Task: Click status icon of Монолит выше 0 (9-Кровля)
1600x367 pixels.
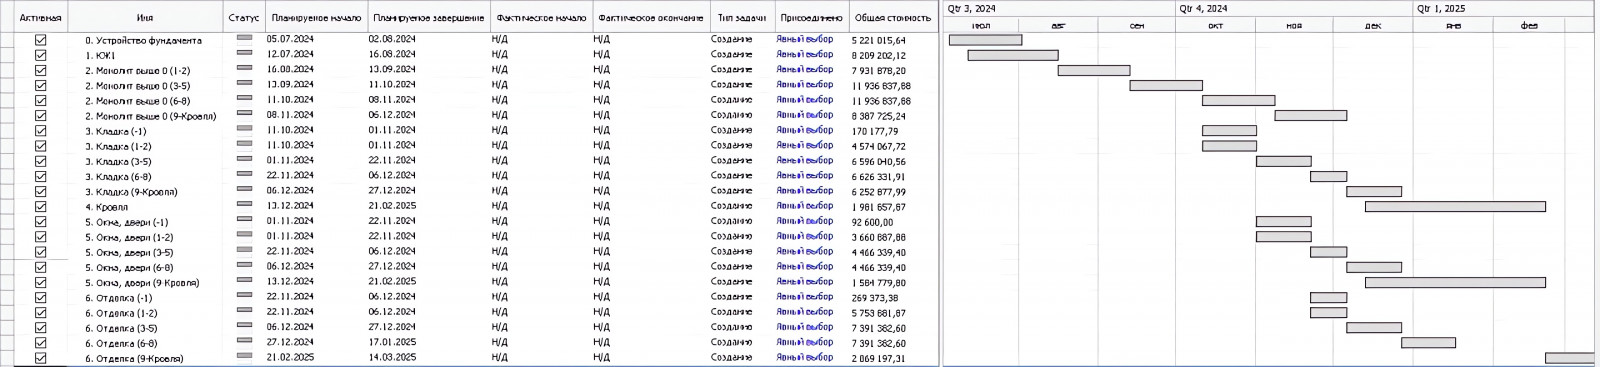Action: click(x=244, y=113)
